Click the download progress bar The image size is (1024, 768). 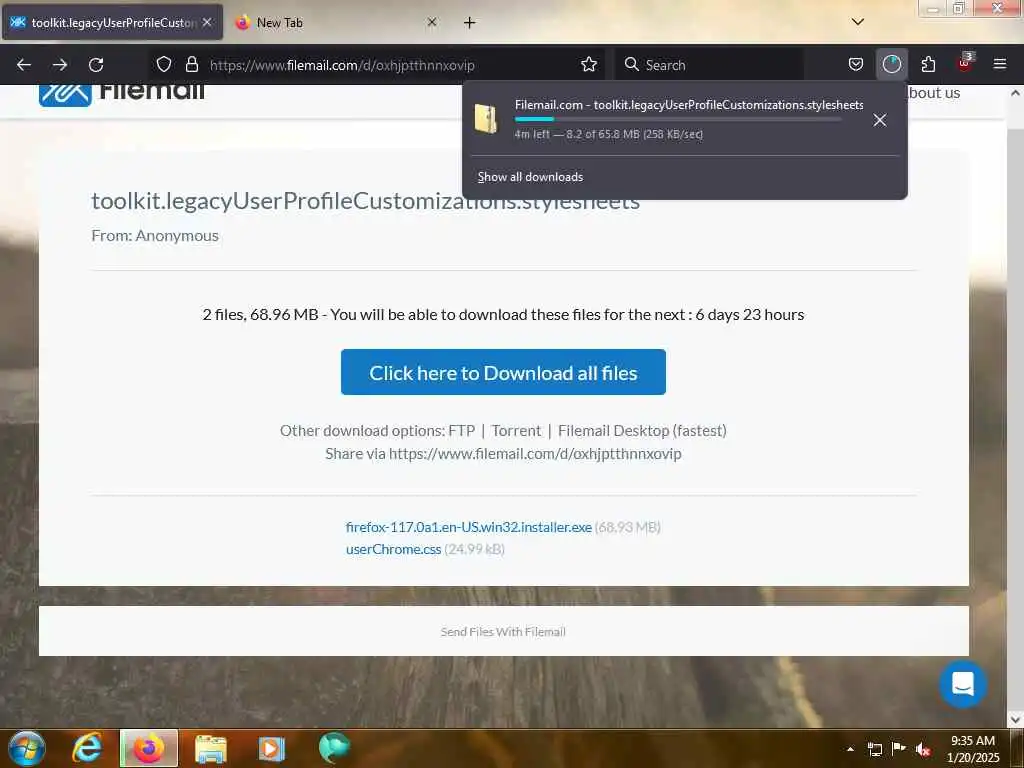coord(677,119)
